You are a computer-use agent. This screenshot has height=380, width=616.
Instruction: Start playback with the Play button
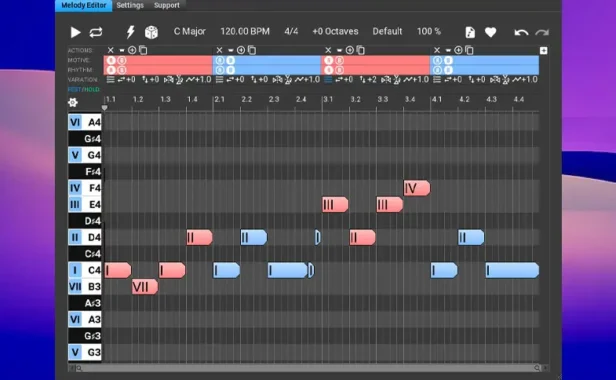tap(75, 32)
